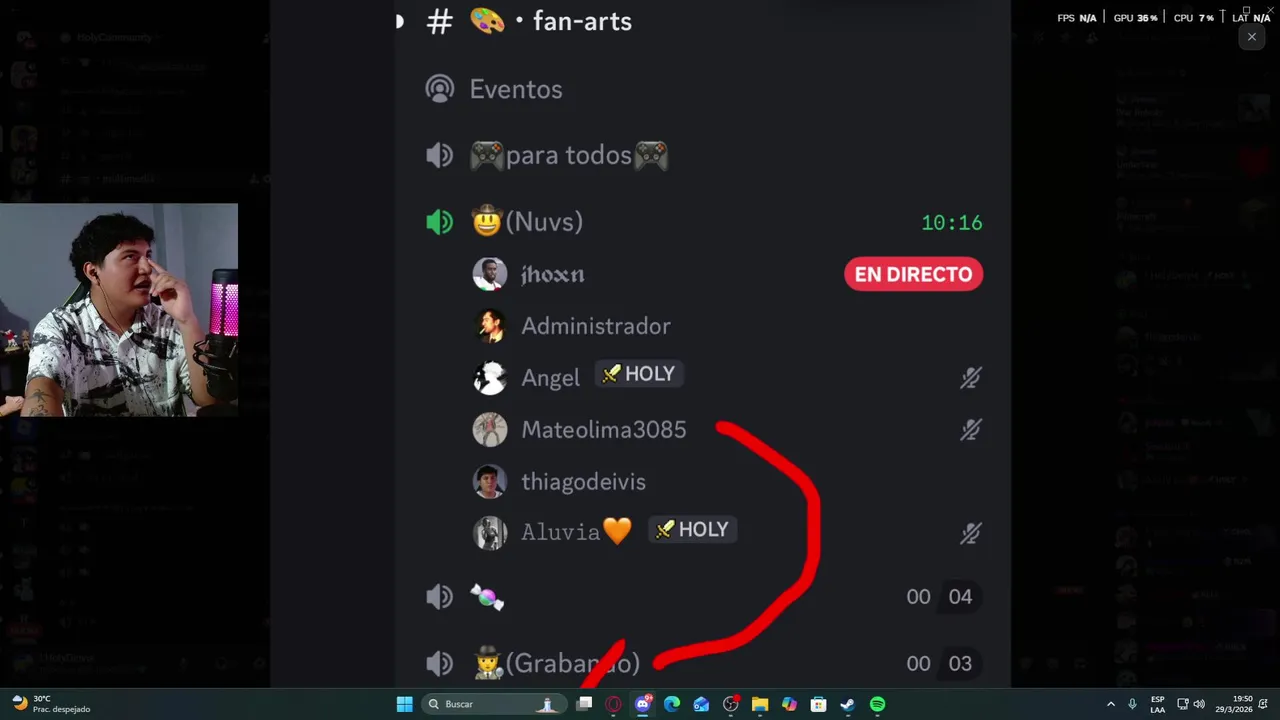Screen dimensions: 1280x720
Task: Open Discord from the taskbar
Action: coord(643,704)
